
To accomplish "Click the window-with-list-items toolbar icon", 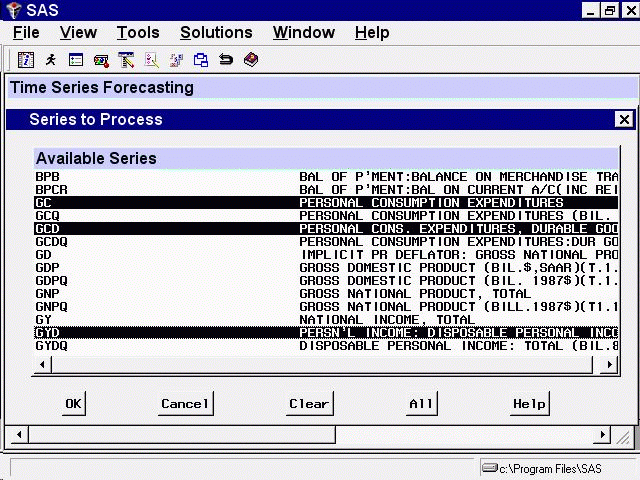I will (x=76, y=60).
